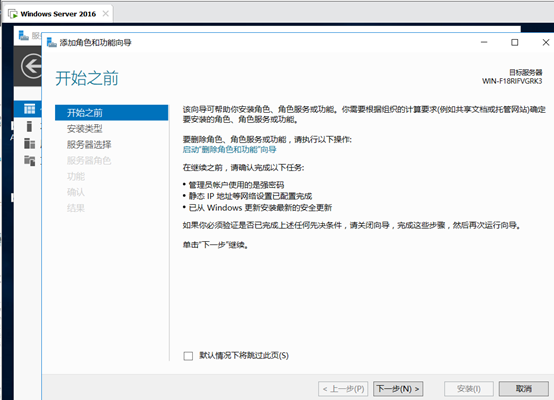Close the Windows Server 2016 tab
This screenshot has width=554, height=400.
[x=105, y=14]
